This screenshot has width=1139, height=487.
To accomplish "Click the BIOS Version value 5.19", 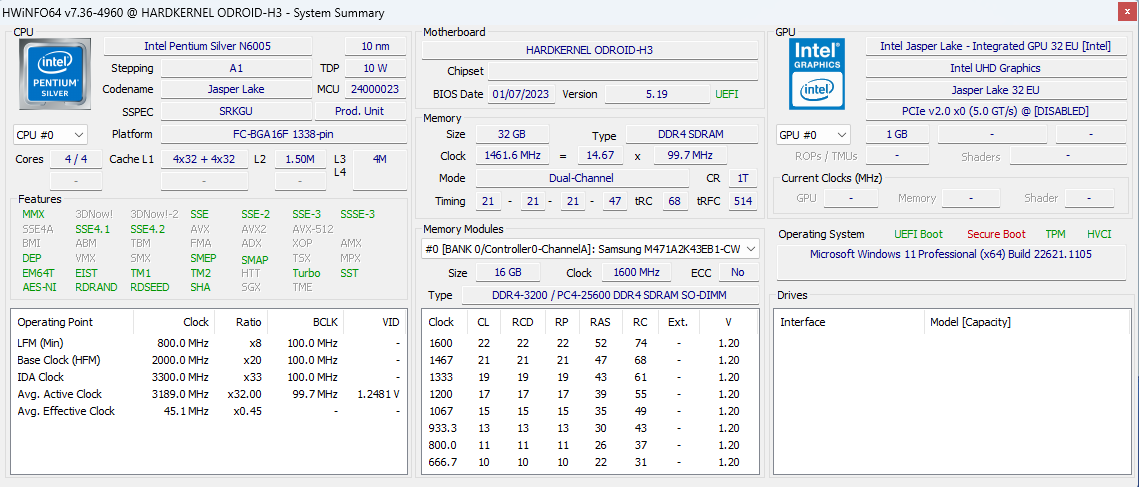I will click(x=657, y=94).
